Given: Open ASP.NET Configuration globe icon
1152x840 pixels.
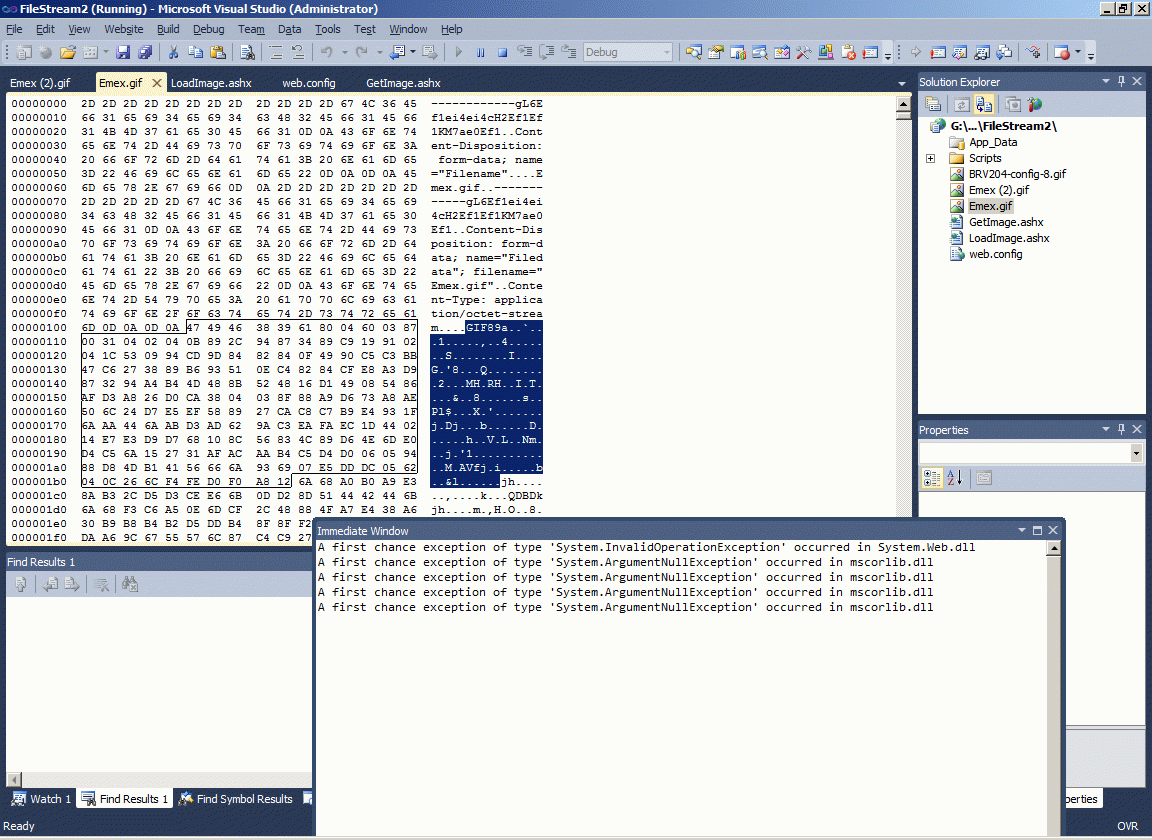Looking at the screenshot, I should pos(1035,104).
